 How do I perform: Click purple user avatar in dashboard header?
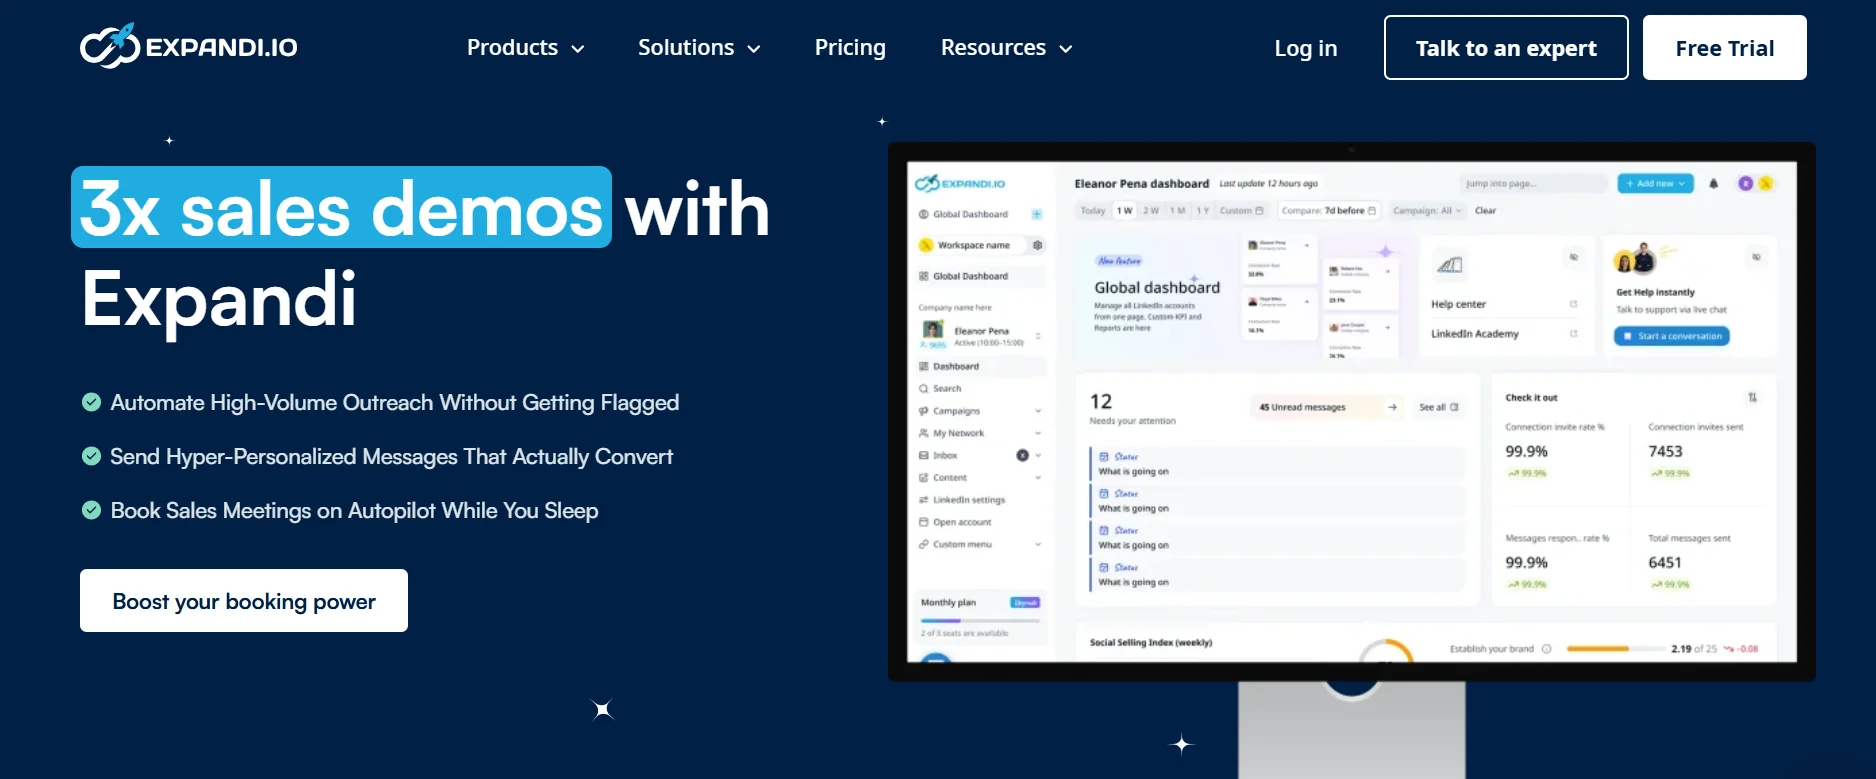pos(1745,184)
